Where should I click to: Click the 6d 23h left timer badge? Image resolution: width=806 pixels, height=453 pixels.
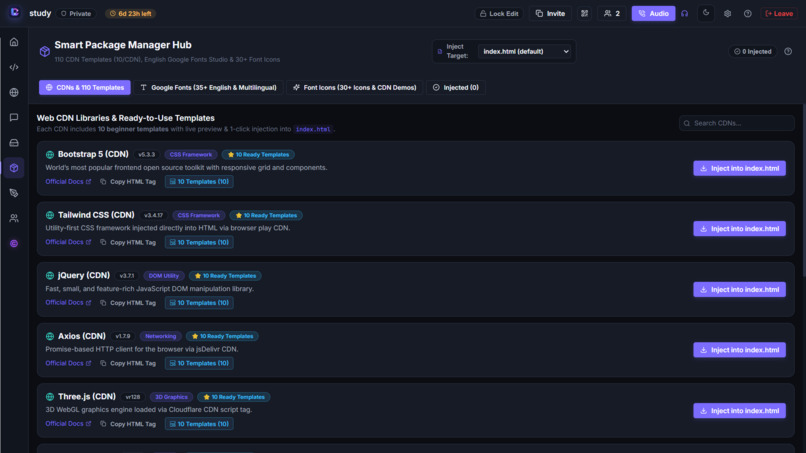(131, 14)
